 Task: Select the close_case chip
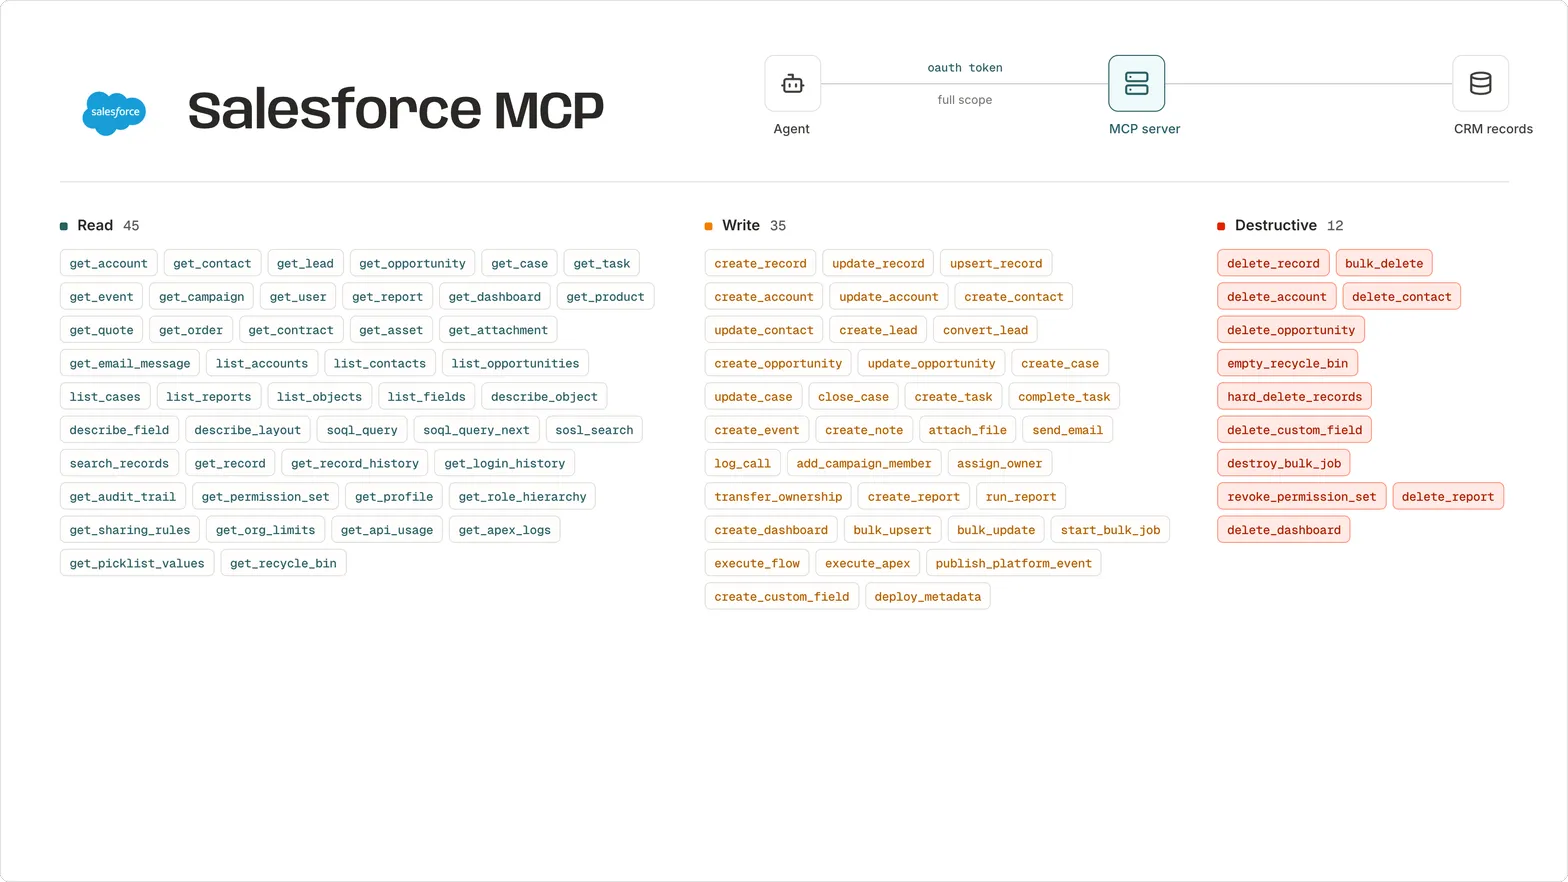point(853,397)
